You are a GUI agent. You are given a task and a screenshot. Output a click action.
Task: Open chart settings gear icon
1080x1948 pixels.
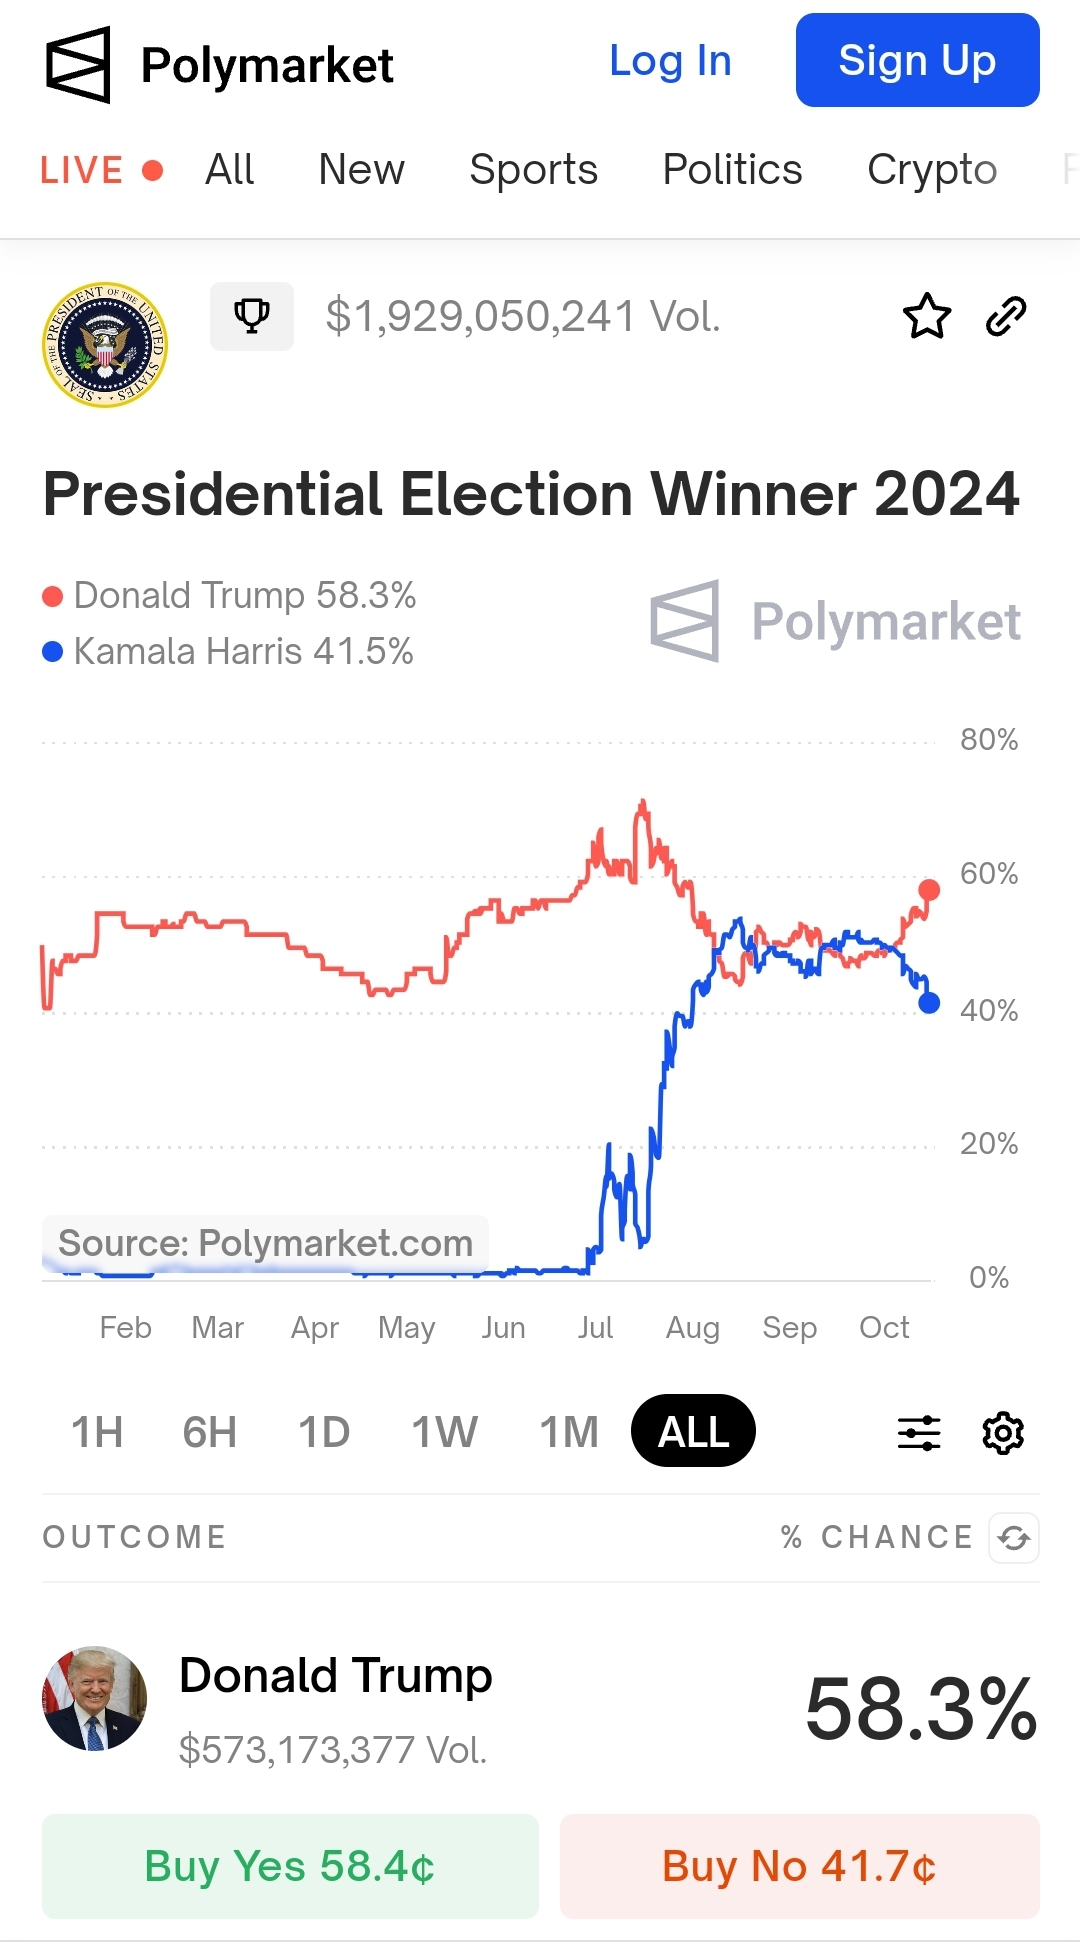1003,1433
